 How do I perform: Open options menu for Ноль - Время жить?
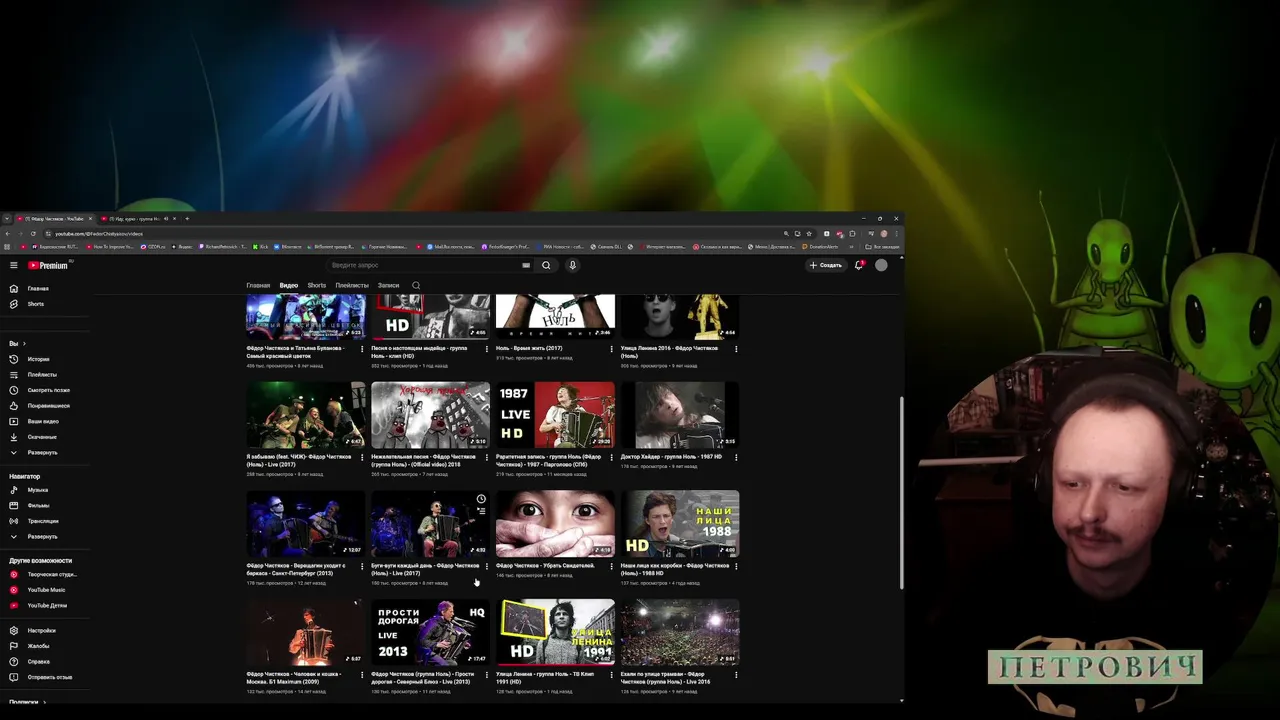(611, 349)
